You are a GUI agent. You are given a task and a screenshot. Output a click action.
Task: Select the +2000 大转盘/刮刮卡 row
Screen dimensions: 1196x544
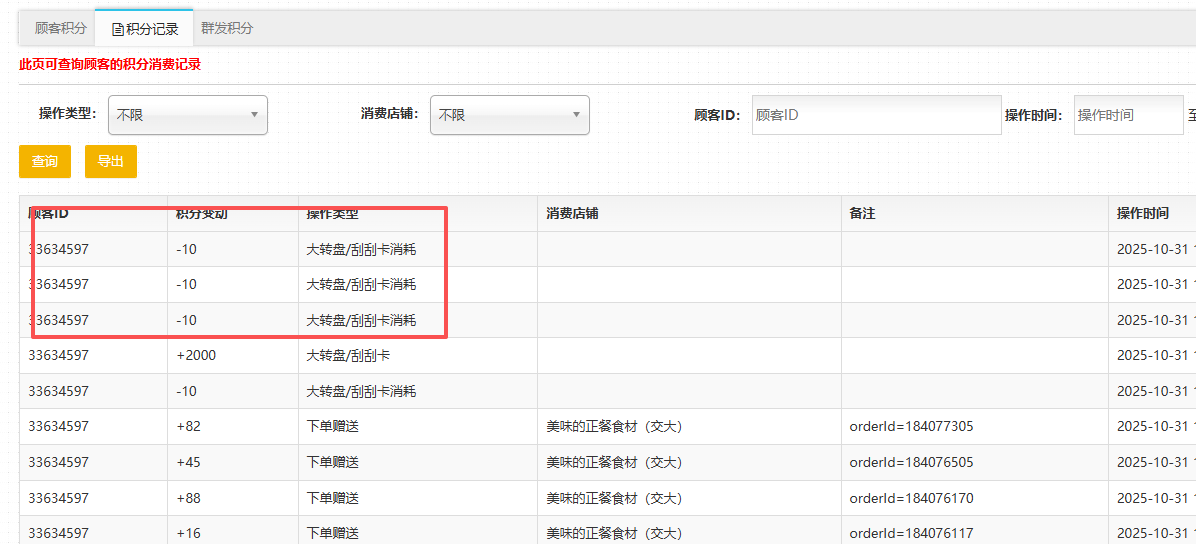[x=360, y=355]
